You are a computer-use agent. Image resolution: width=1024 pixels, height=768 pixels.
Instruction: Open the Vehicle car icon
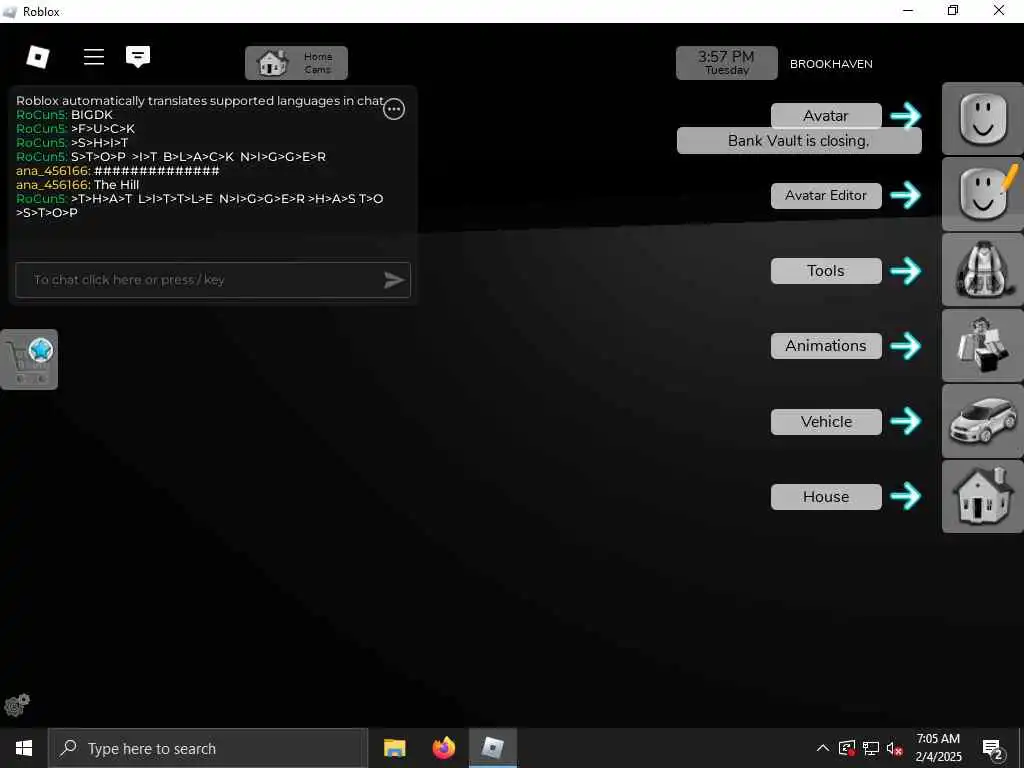982,421
